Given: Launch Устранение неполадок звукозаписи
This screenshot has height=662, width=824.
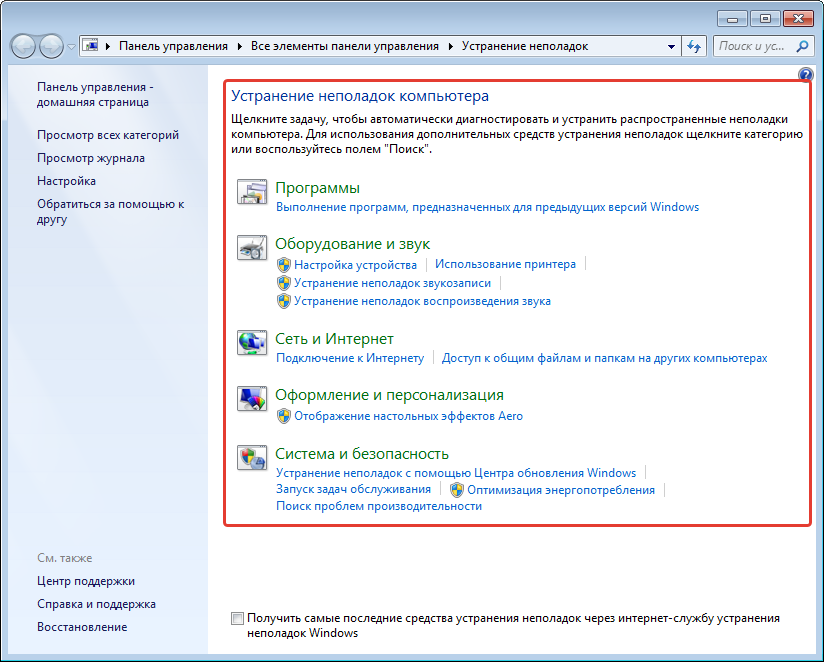Looking at the screenshot, I should pos(393,283).
